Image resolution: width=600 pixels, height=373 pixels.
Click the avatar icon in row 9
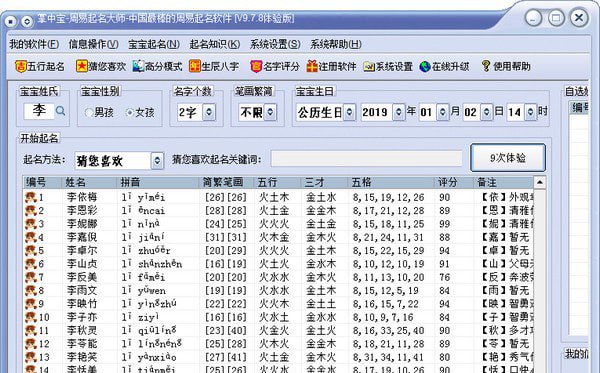(x=31, y=303)
